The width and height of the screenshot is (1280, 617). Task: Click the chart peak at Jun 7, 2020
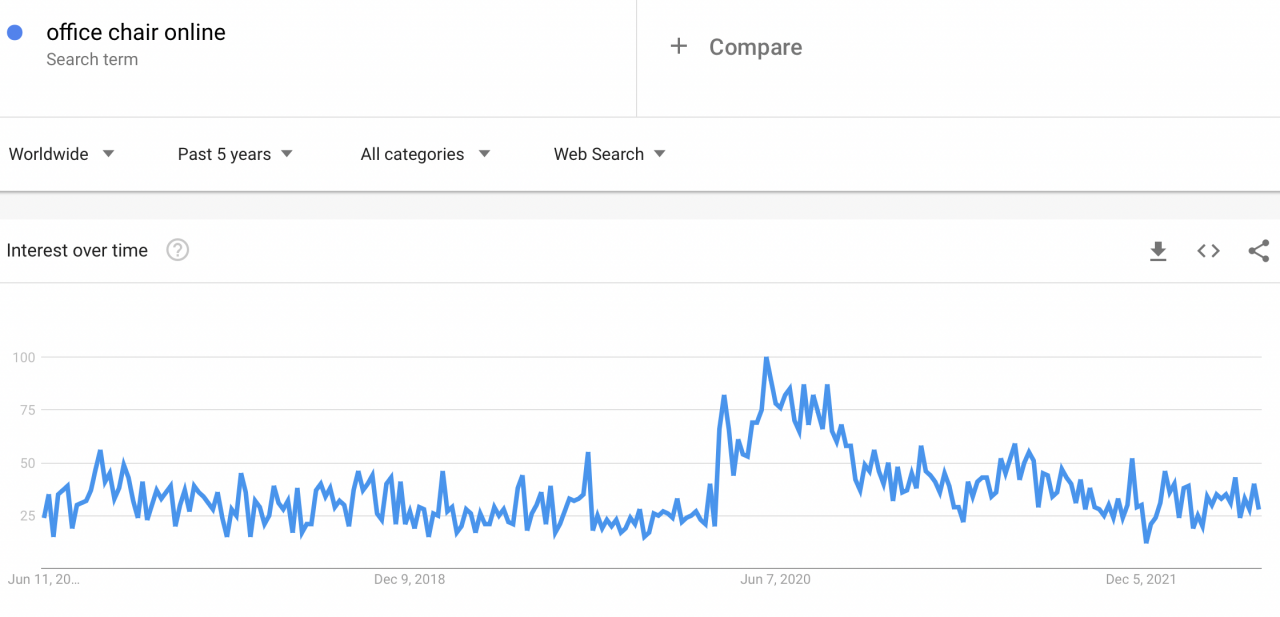pyautogui.click(x=766, y=357)
